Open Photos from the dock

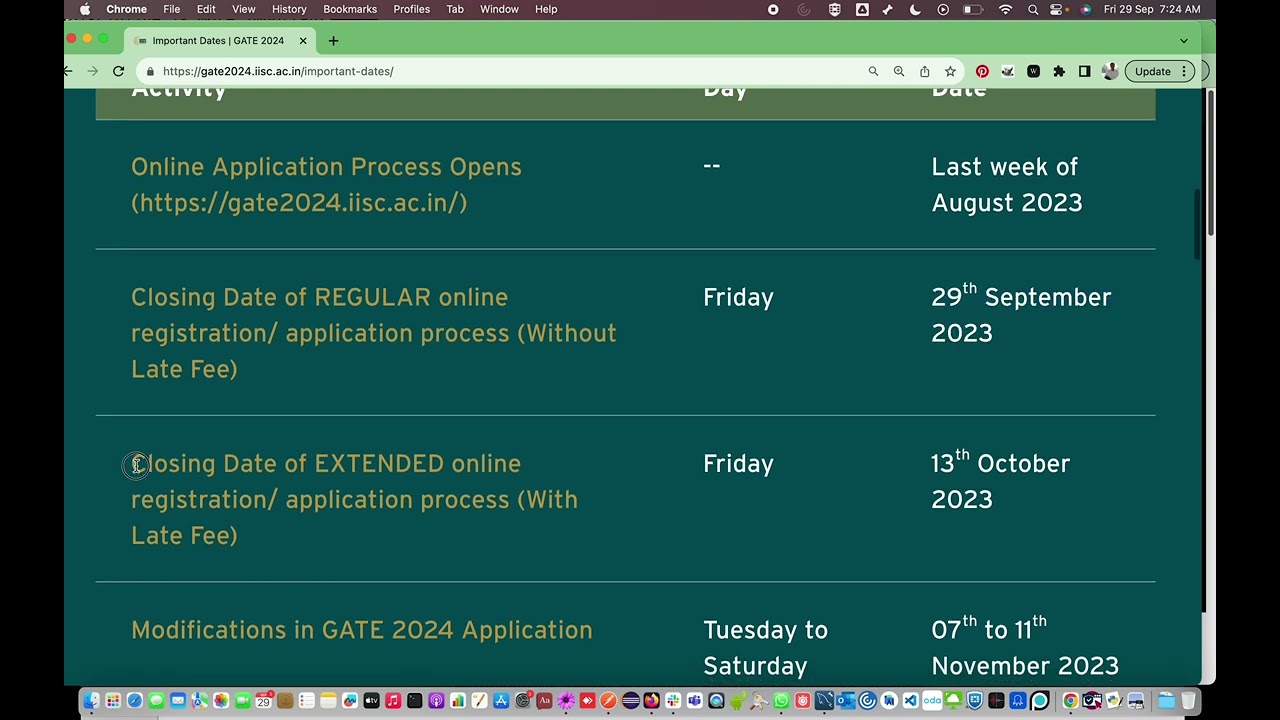coord(221,701)
